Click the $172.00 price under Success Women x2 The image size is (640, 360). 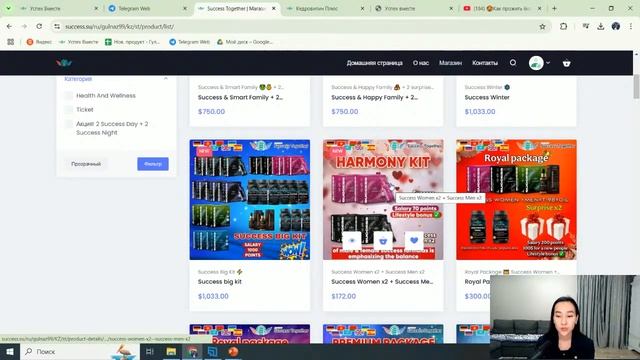pos(344,296)
